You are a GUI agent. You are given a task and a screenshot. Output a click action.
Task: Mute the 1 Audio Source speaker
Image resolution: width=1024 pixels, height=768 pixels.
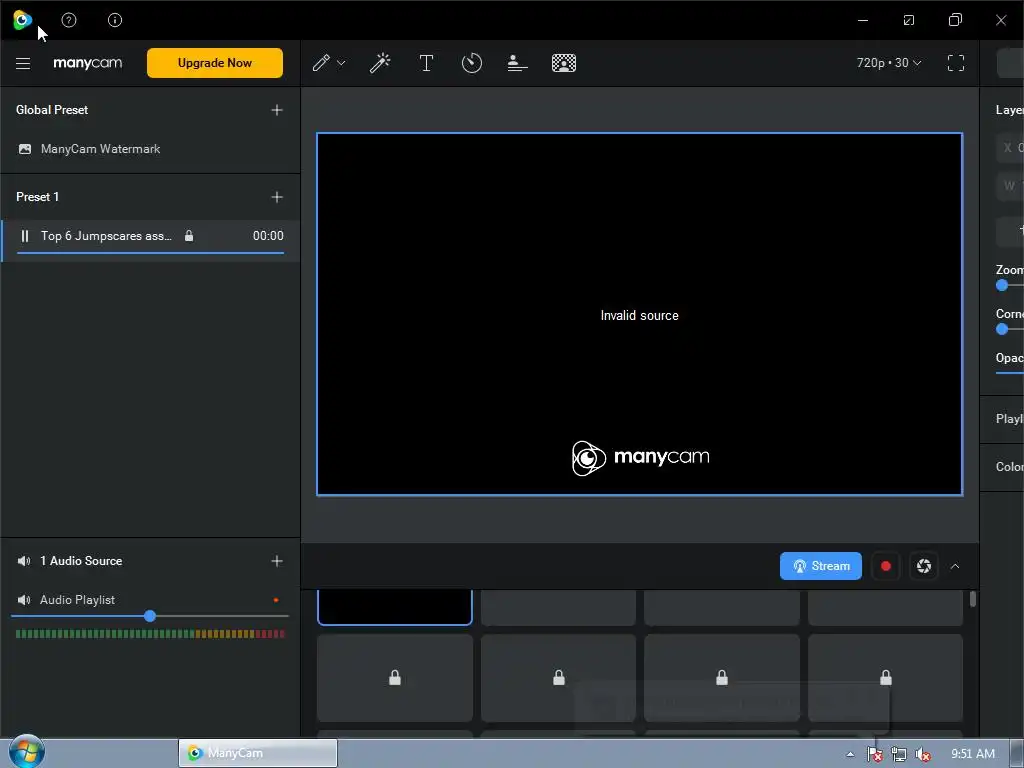[x=24, y=561]
